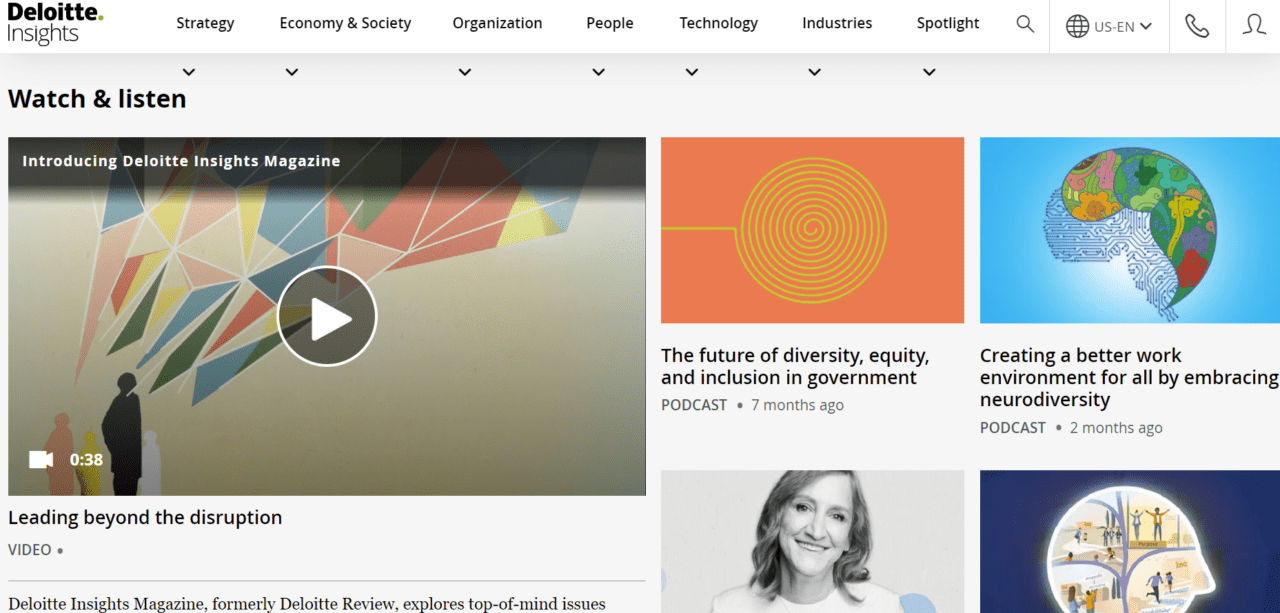The height and width of the screenshot is (613, 1280).
Task: Open the Economy & Society menu
Action: (x=345, y=23)
